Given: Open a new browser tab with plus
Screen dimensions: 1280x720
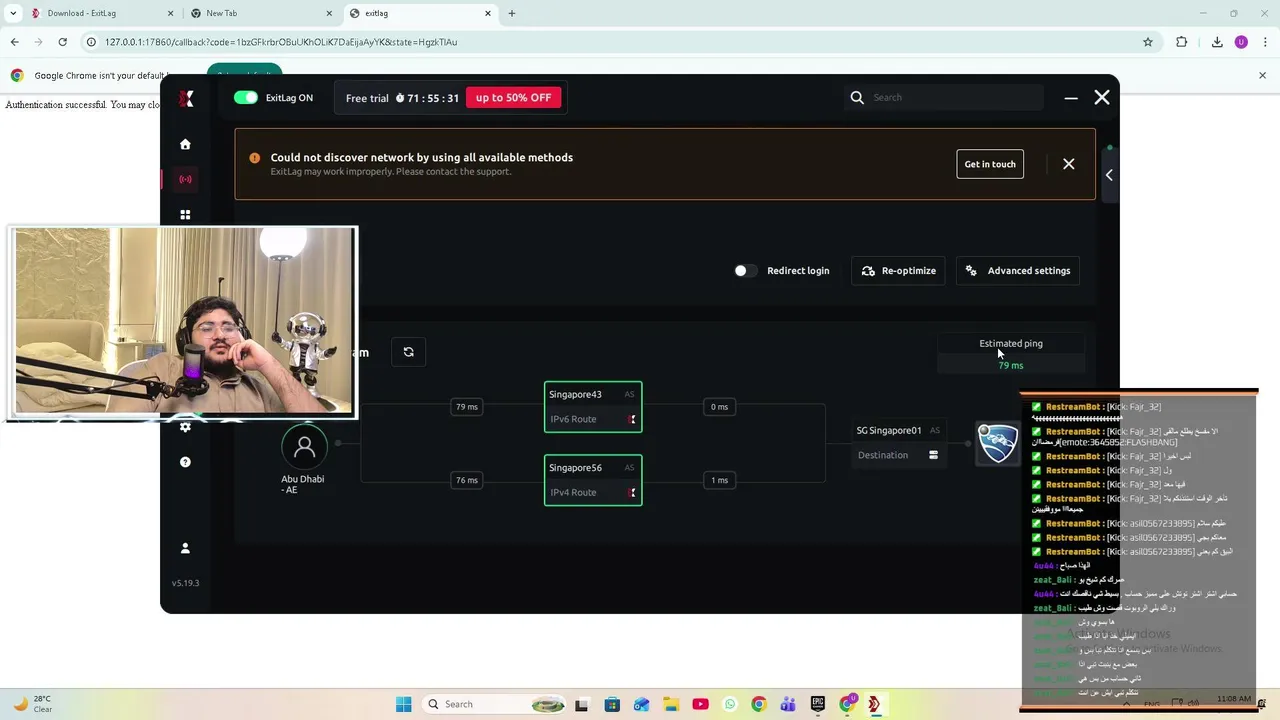Looking at the screenshot, I should point(512,13).
